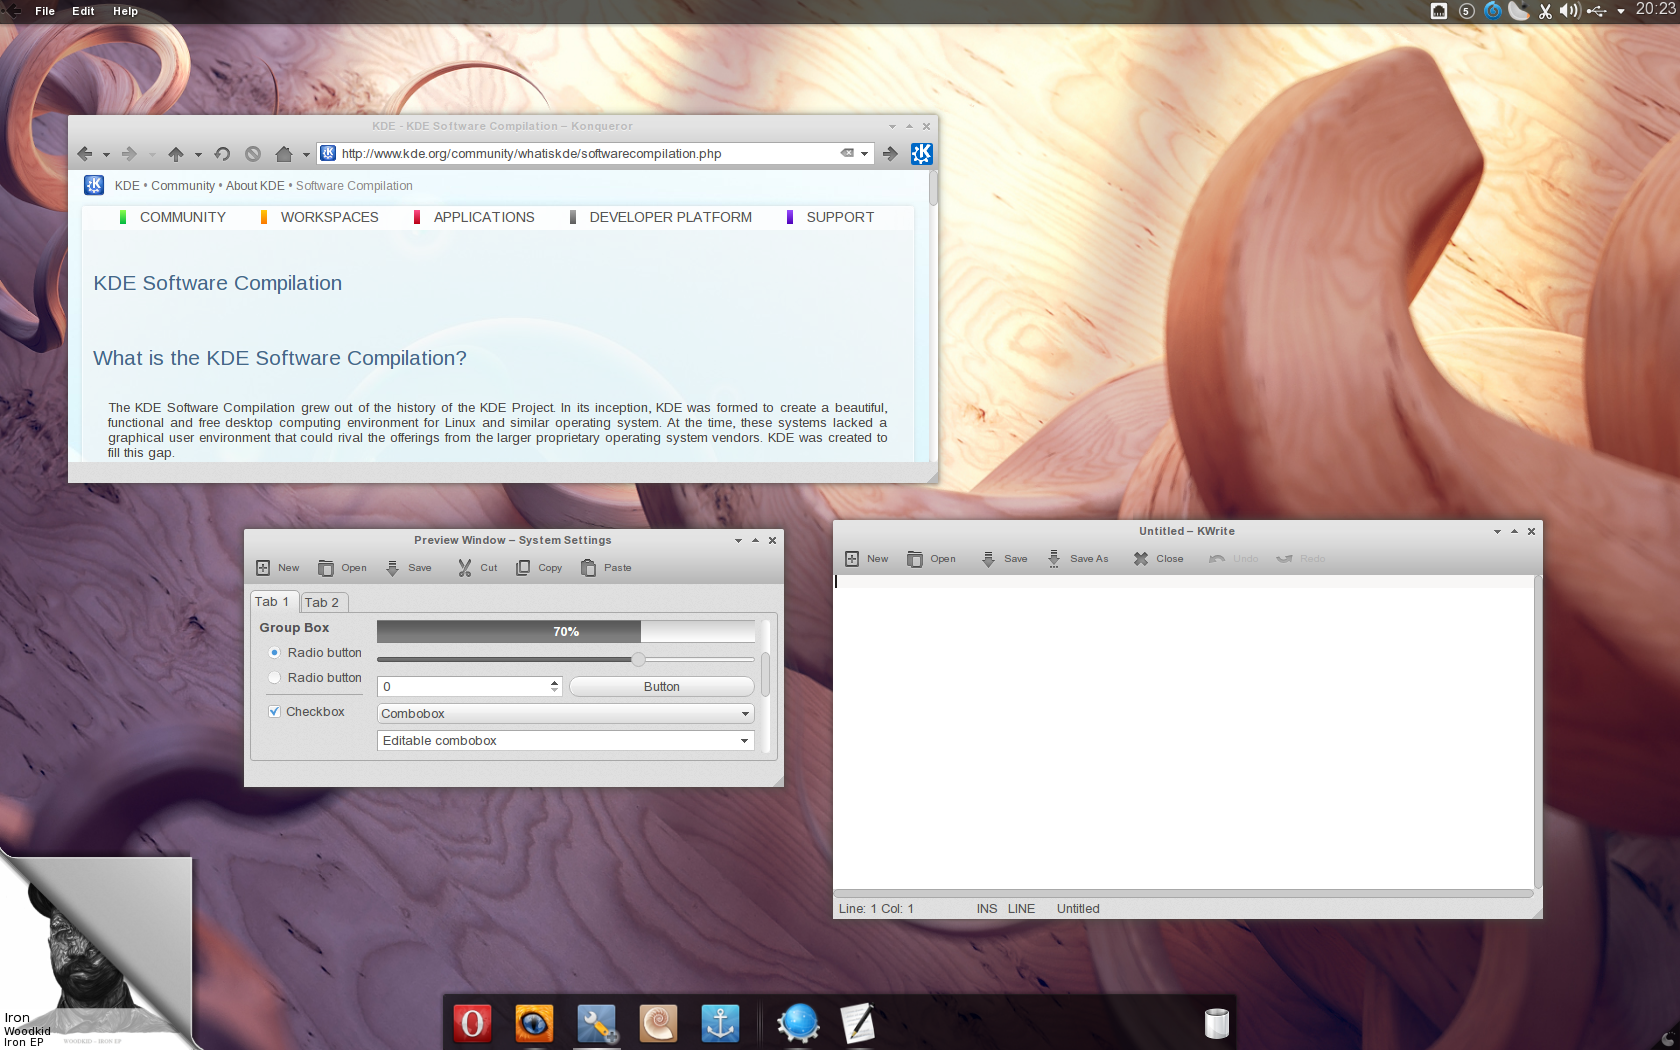This screenshot has height=1050, width=1680.
Task: Open the trash can in dock
Action: tap(1216, 1024)
